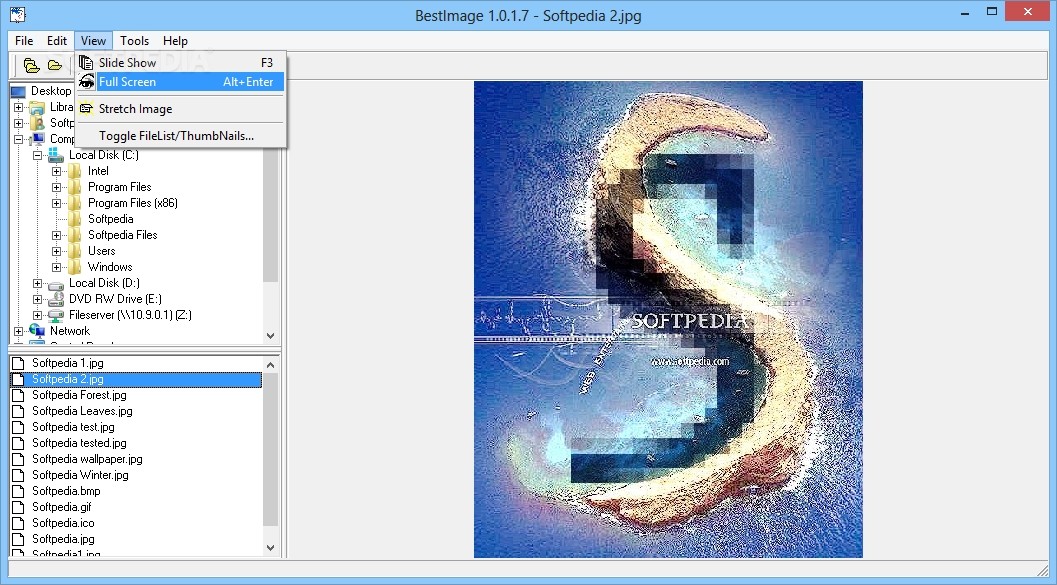Image resolution: width=1057 pixels, height=585 pixels.
Task: Expand the Windows folder node
Action: 56,267
